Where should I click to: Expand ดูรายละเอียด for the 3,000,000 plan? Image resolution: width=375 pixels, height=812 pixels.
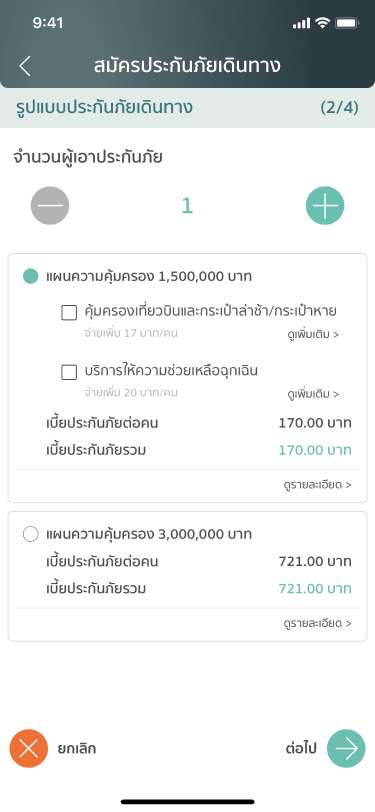(x=318, y=623)
